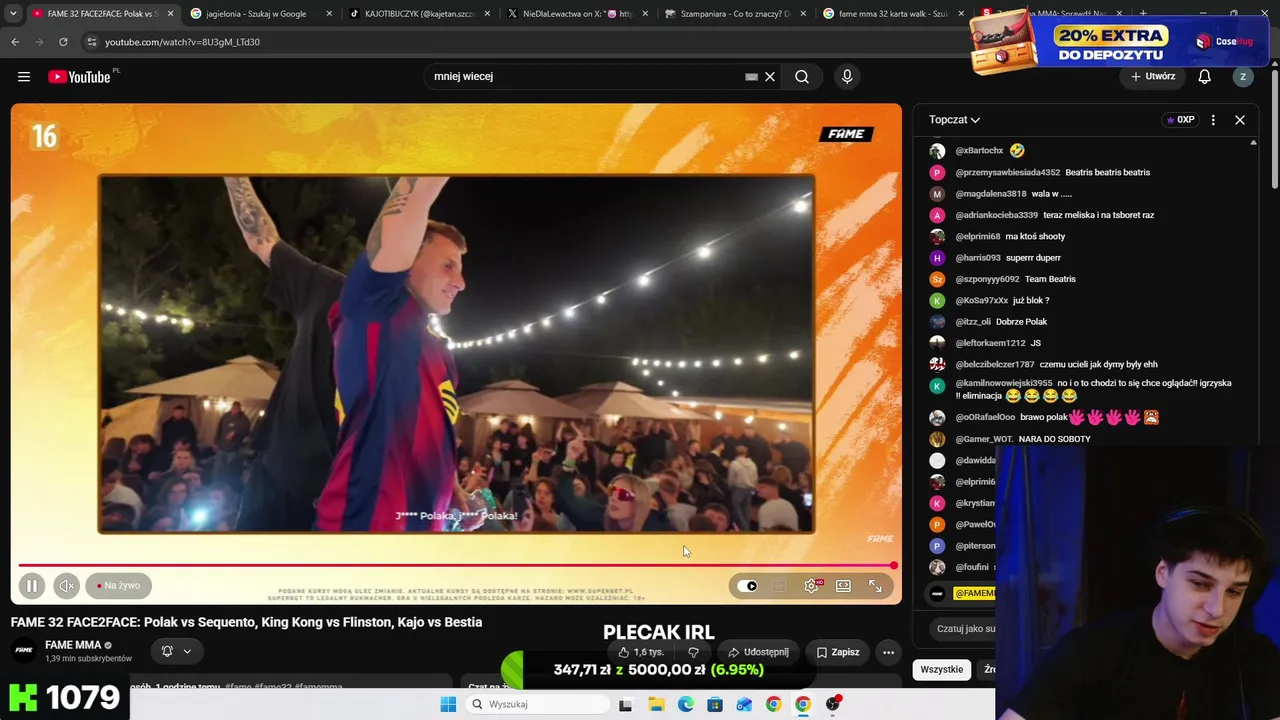Click the chat message 'Team Beatris'
The height and width of the screenshot is (720, 1280).
1050,280
